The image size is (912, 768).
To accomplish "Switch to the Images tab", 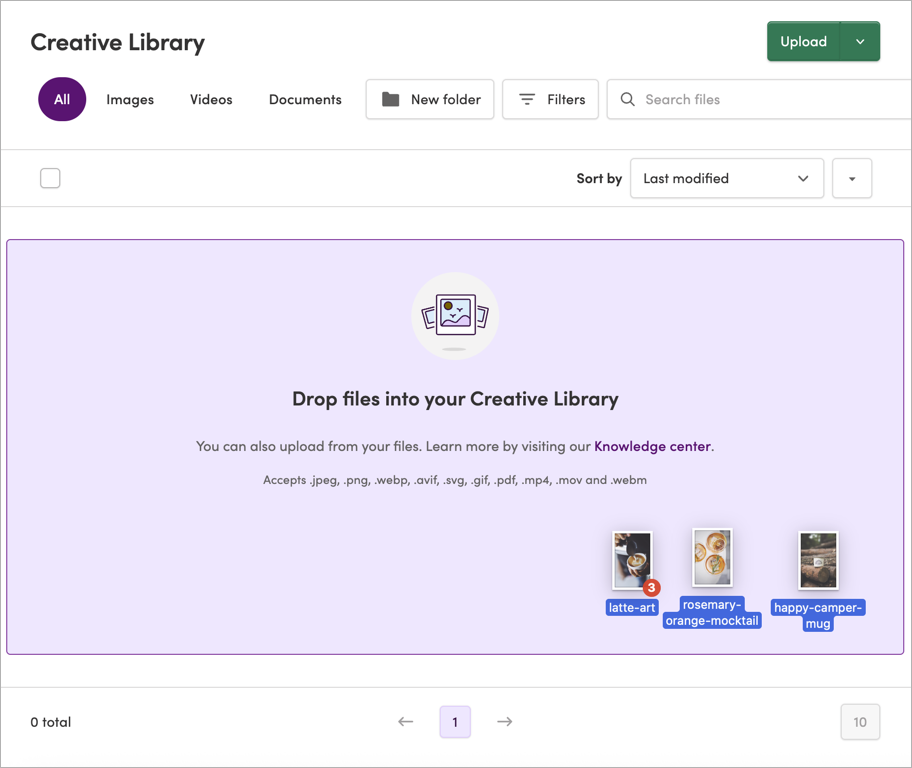I will (130, 99).
